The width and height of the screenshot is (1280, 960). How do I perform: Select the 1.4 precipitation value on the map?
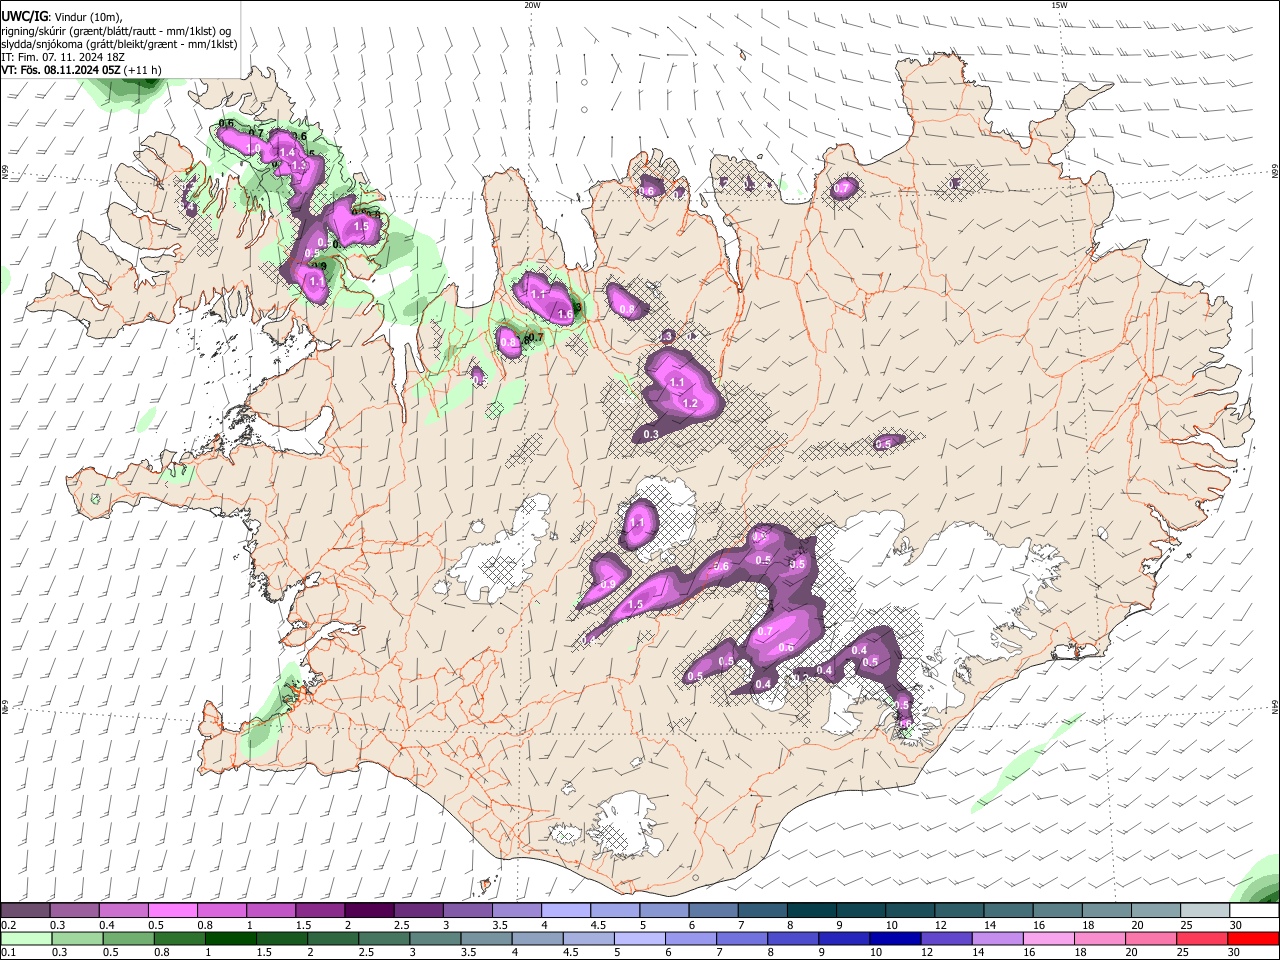click(x=288, y=152)
